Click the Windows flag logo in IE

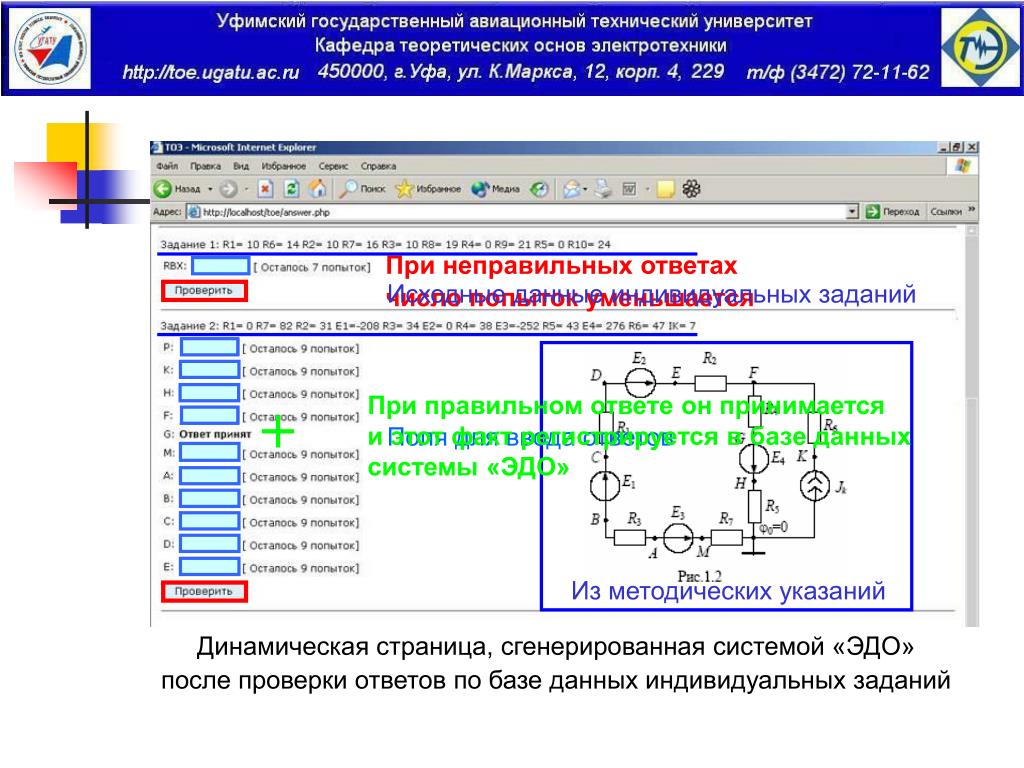click(x=962, y=166)
